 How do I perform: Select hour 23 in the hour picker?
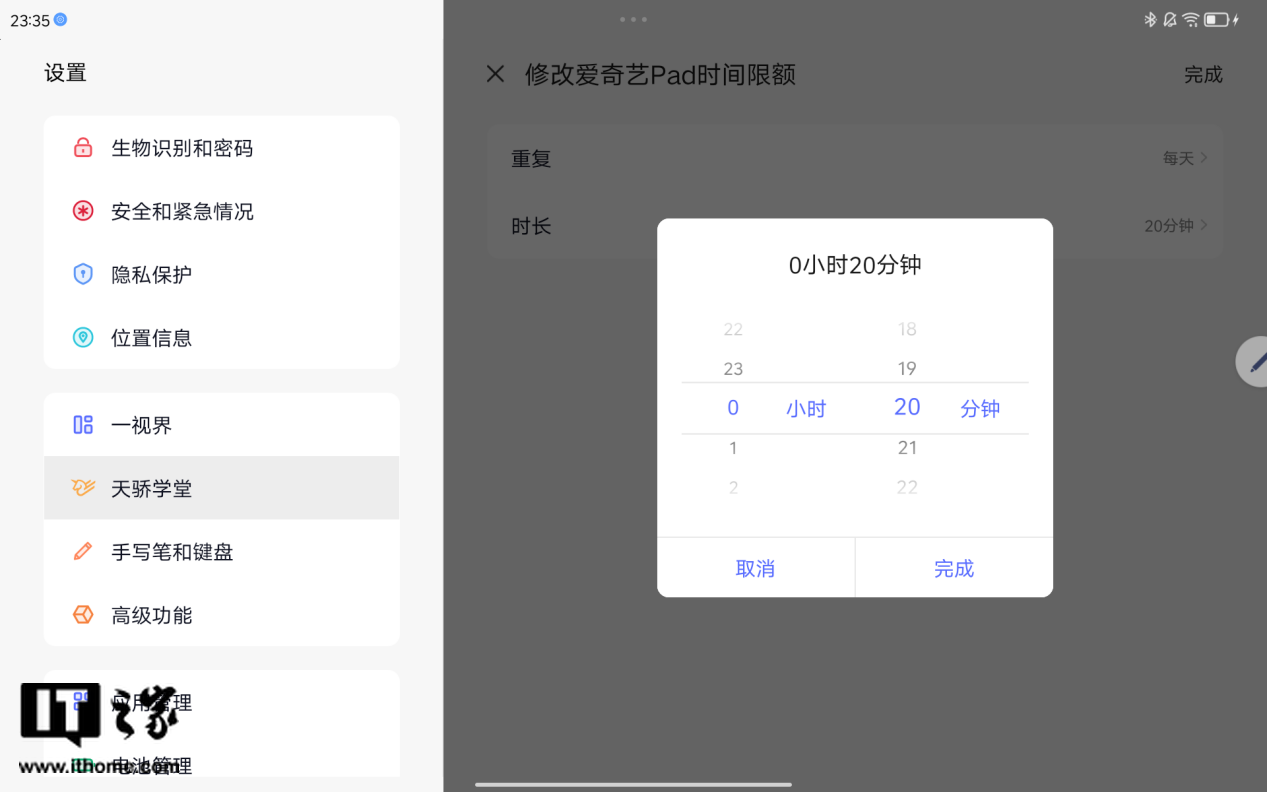point(733,369)
